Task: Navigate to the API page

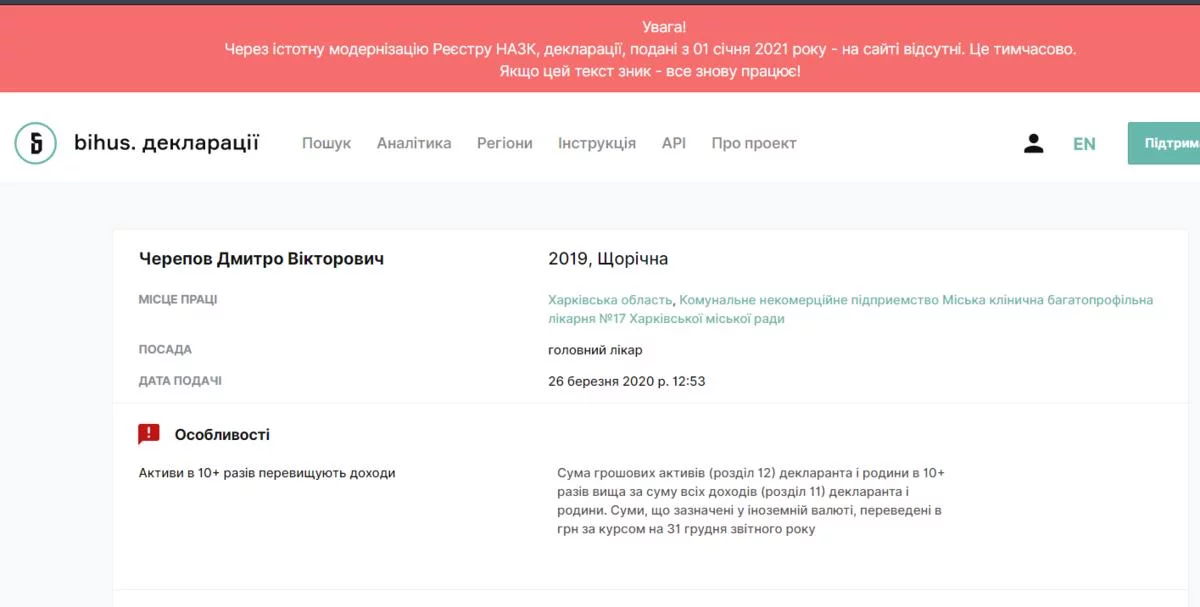Action: point(674,143)
